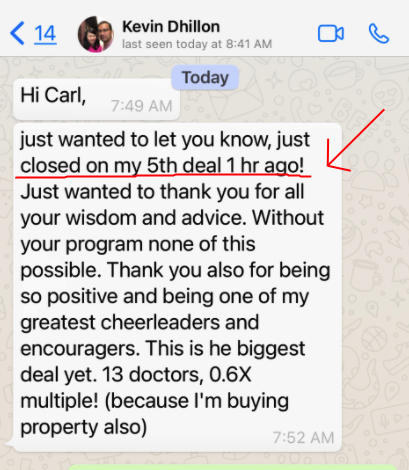This screenshot has width=409, height=470.
Task: View Kevin Dhillon's profile picture
Action: [96, 34]
